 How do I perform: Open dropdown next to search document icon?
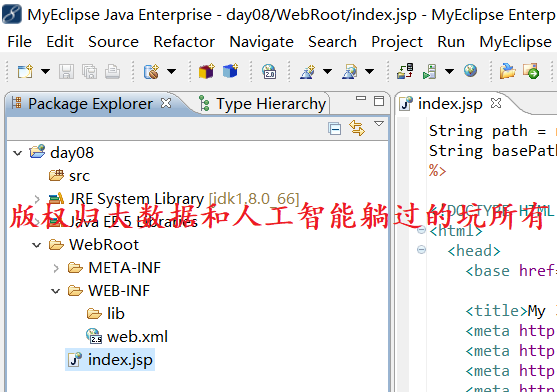click(x=369, y=71)
